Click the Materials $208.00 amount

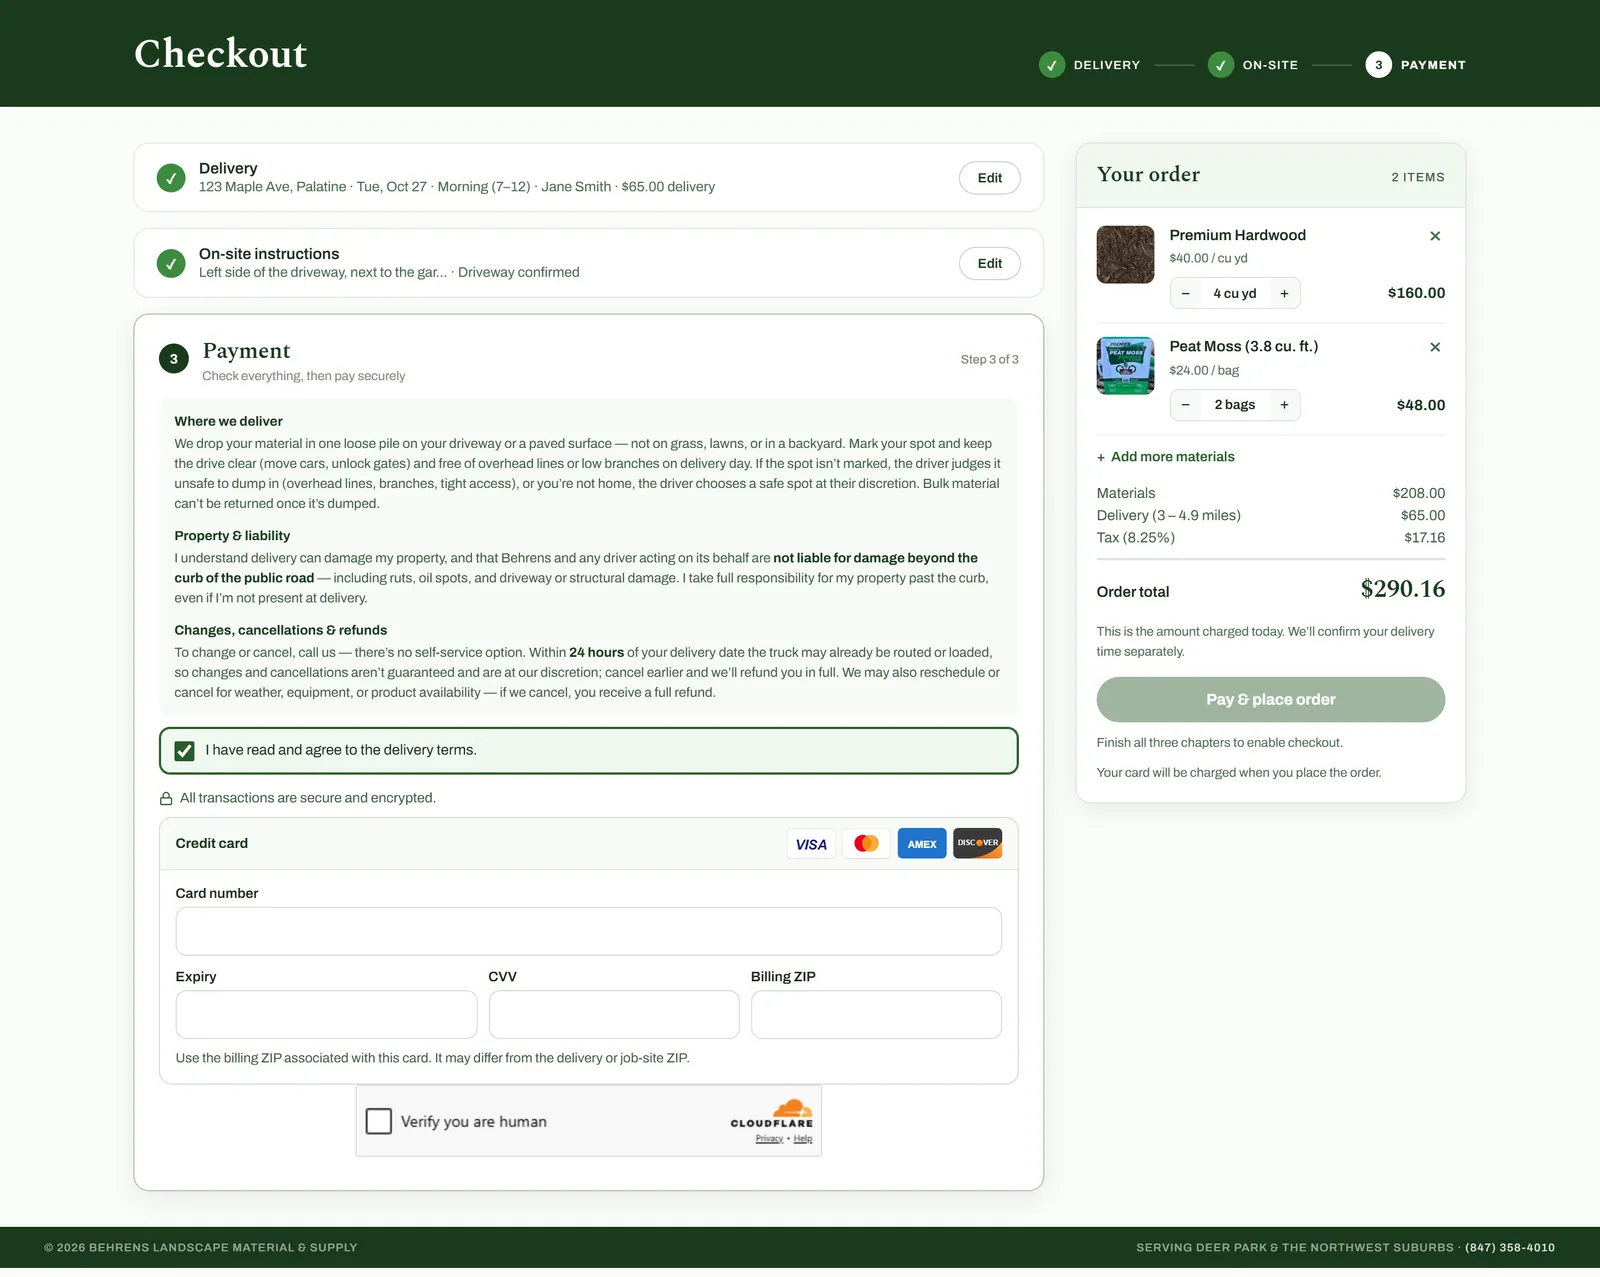click(1418, 494)
